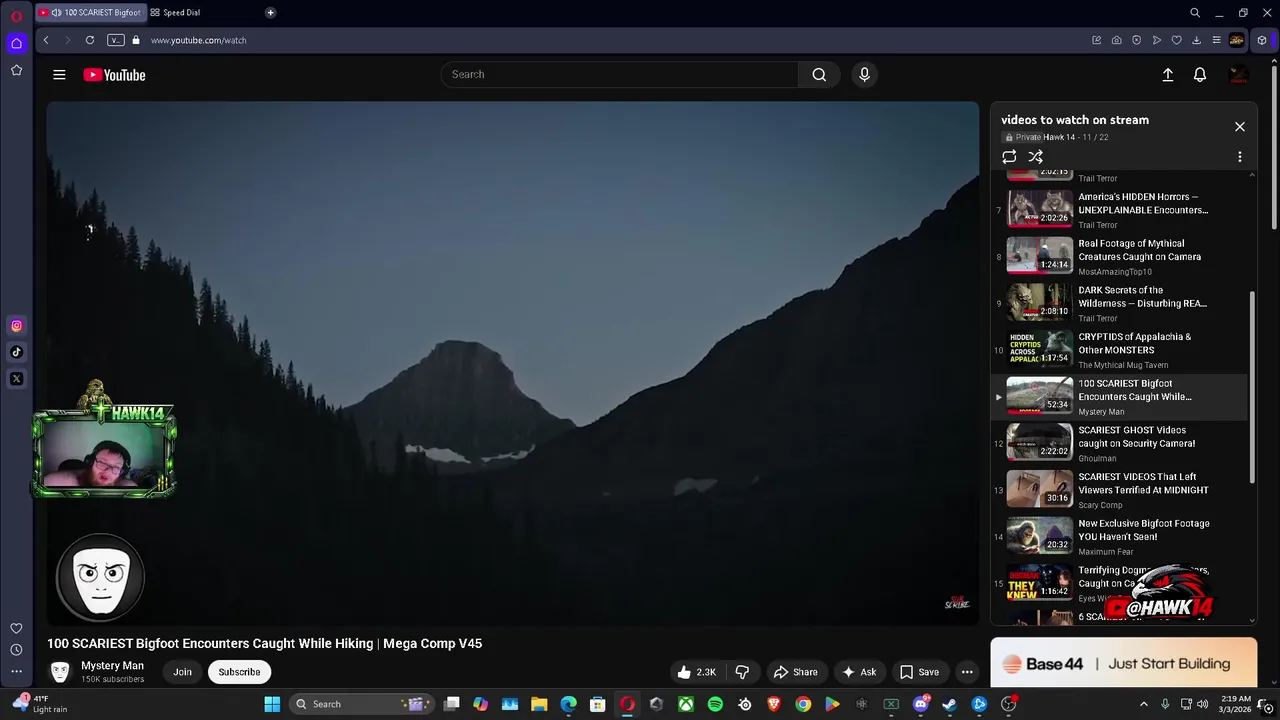Save the video to a playlist

click(x=919, y=672)
